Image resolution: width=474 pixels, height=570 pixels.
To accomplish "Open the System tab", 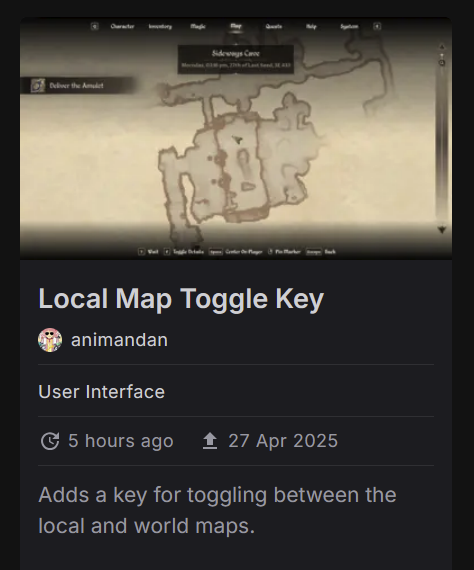I will (x=349, y=26).
